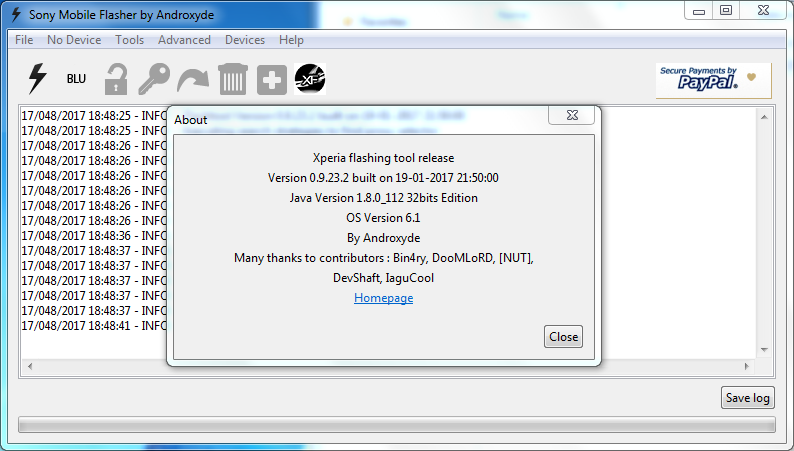Click the 'Version 0.9.23.2 built on' text
The height and width of the screenshot is (451, 794).
coord(330,178)
